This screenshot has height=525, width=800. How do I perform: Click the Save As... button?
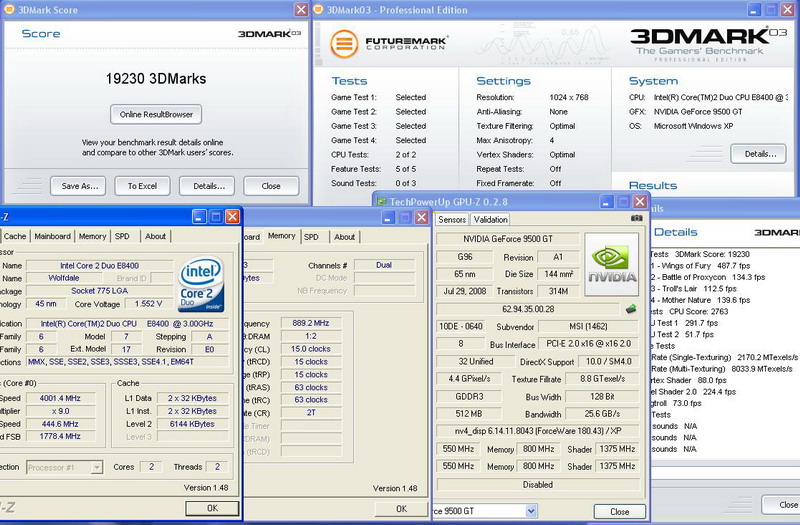pyautogui.click(x=78, y=186)
